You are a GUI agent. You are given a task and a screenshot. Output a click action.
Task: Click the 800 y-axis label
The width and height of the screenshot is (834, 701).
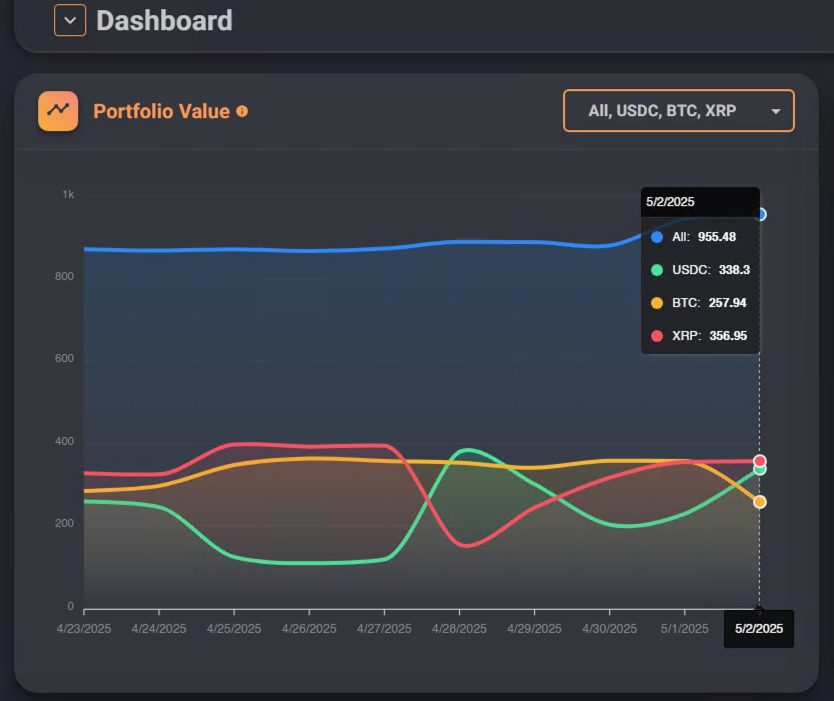64,277
